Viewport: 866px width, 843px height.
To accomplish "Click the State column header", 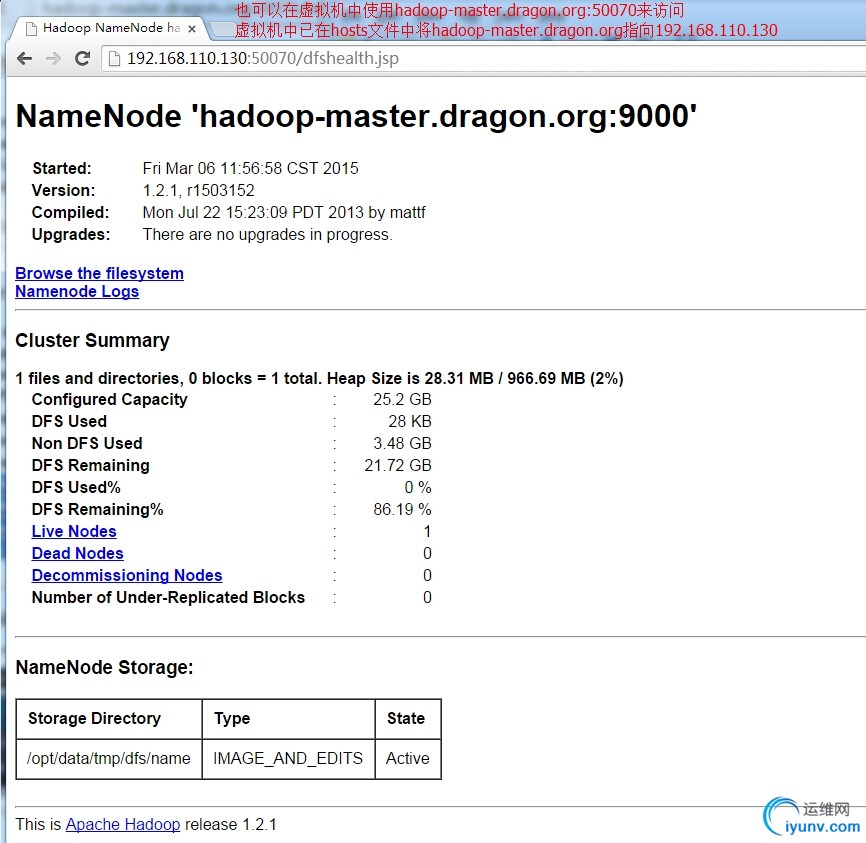I will (x=406, y=718).
